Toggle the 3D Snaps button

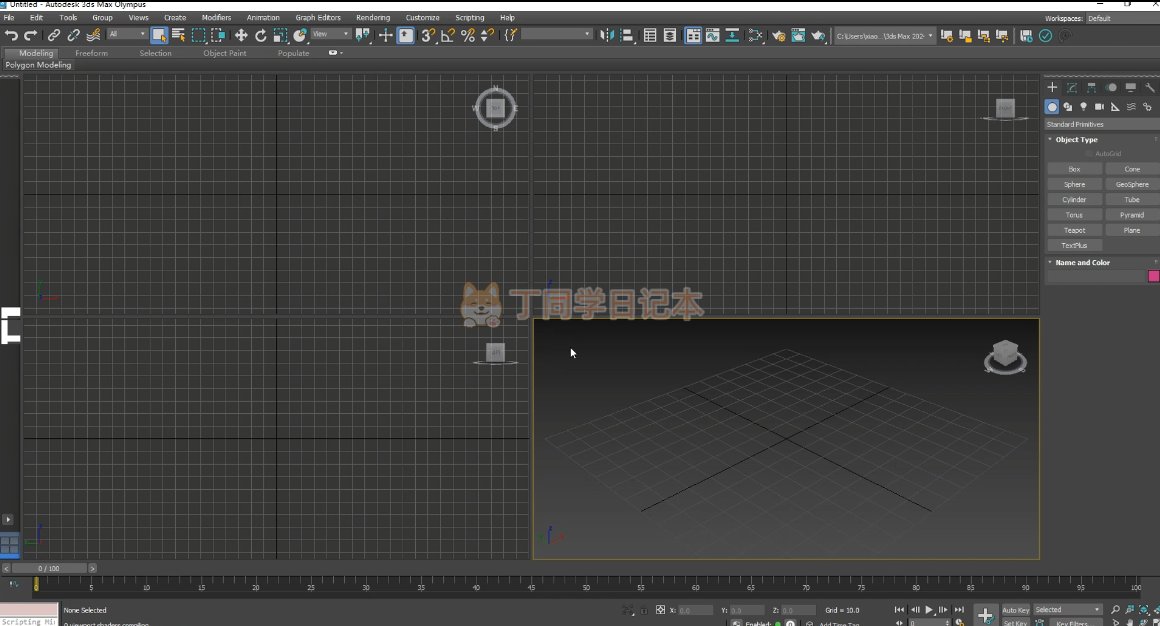(428, 35)
